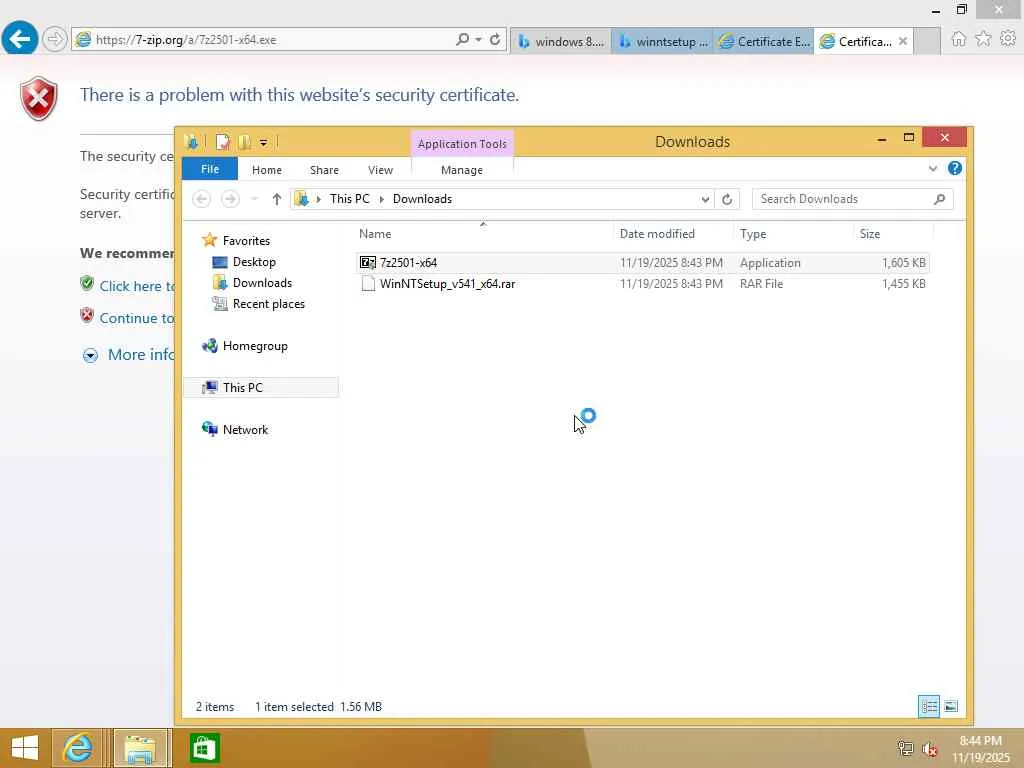Image resolution: width=1024 pixels, height=768 pixels.
Task: Select Downloads in navigation pane
Action: 262,283
